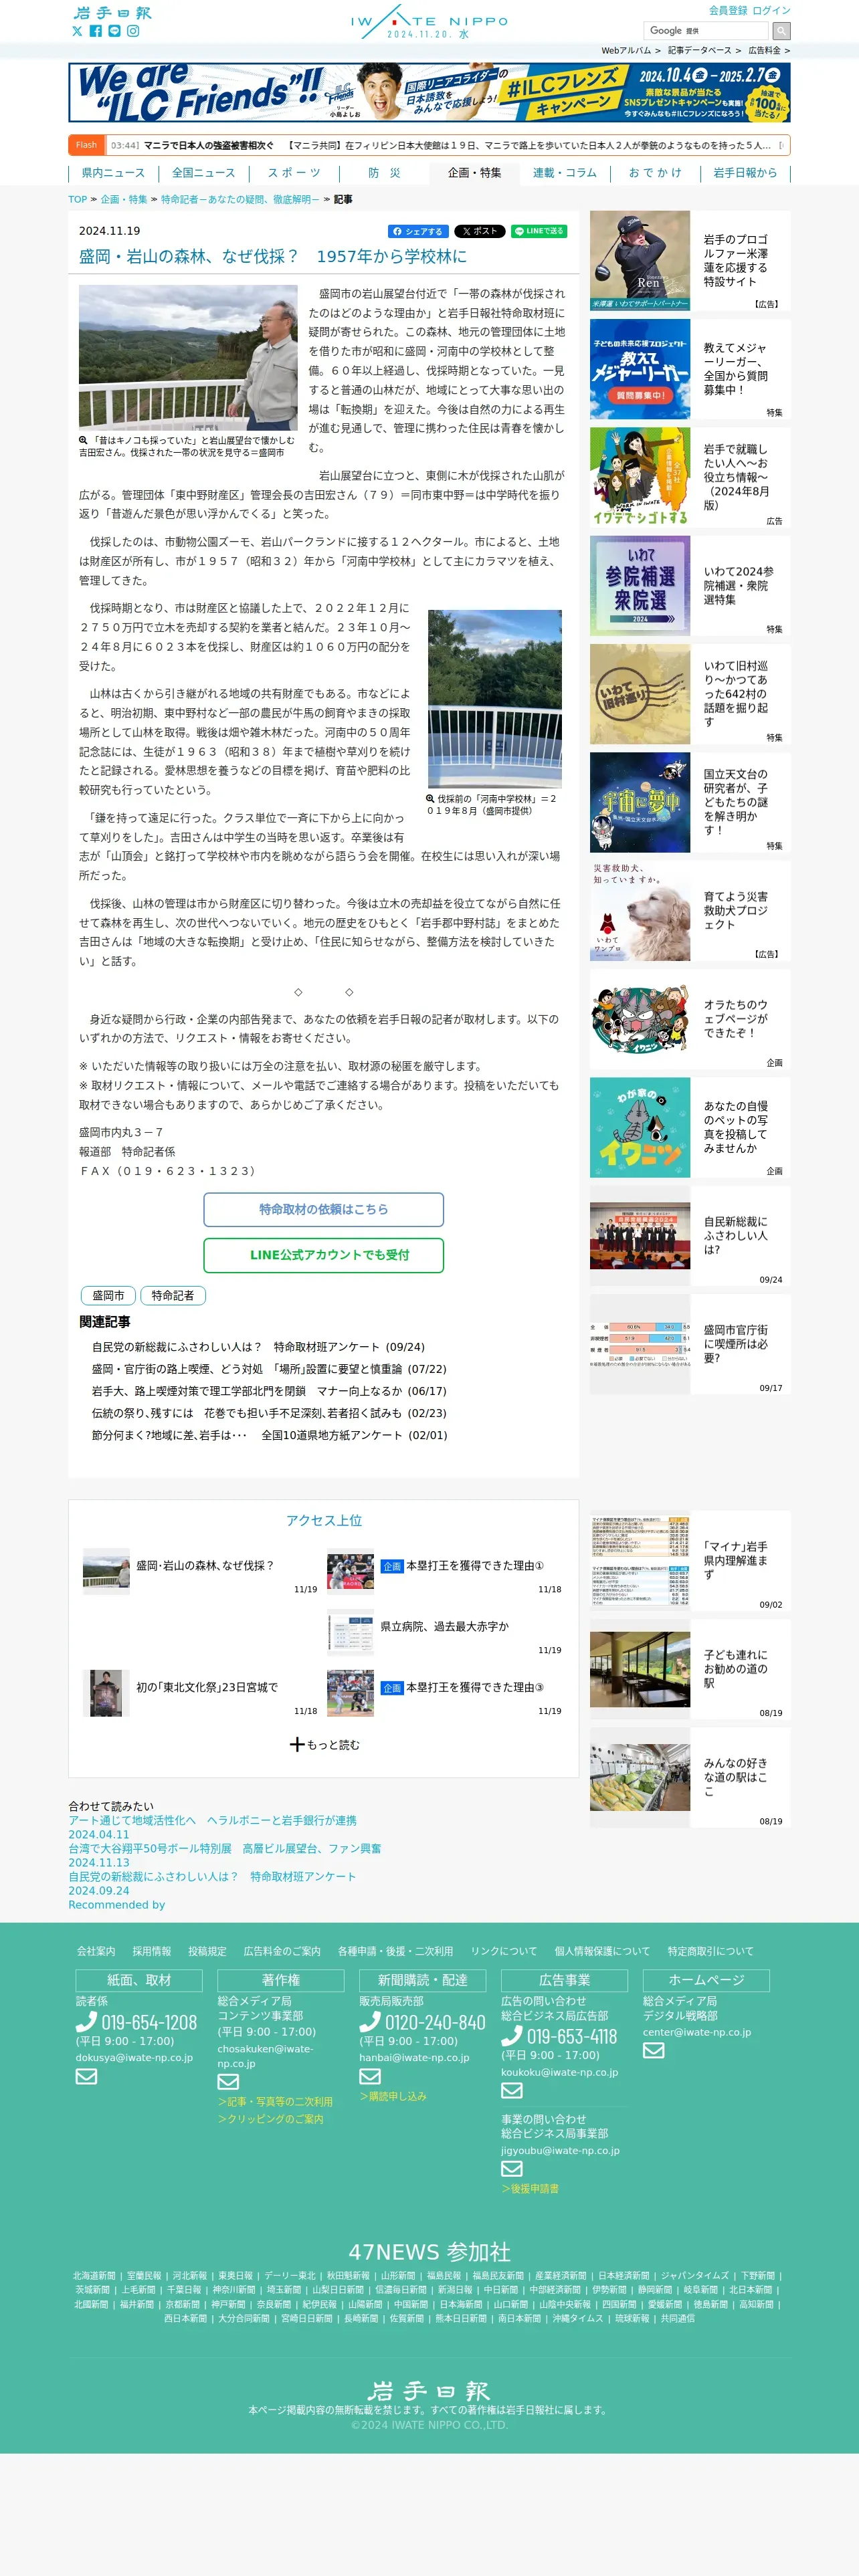Click the 特命取材の依頼はこちら button
The image size is (859, 2576).
point(324,1209)
